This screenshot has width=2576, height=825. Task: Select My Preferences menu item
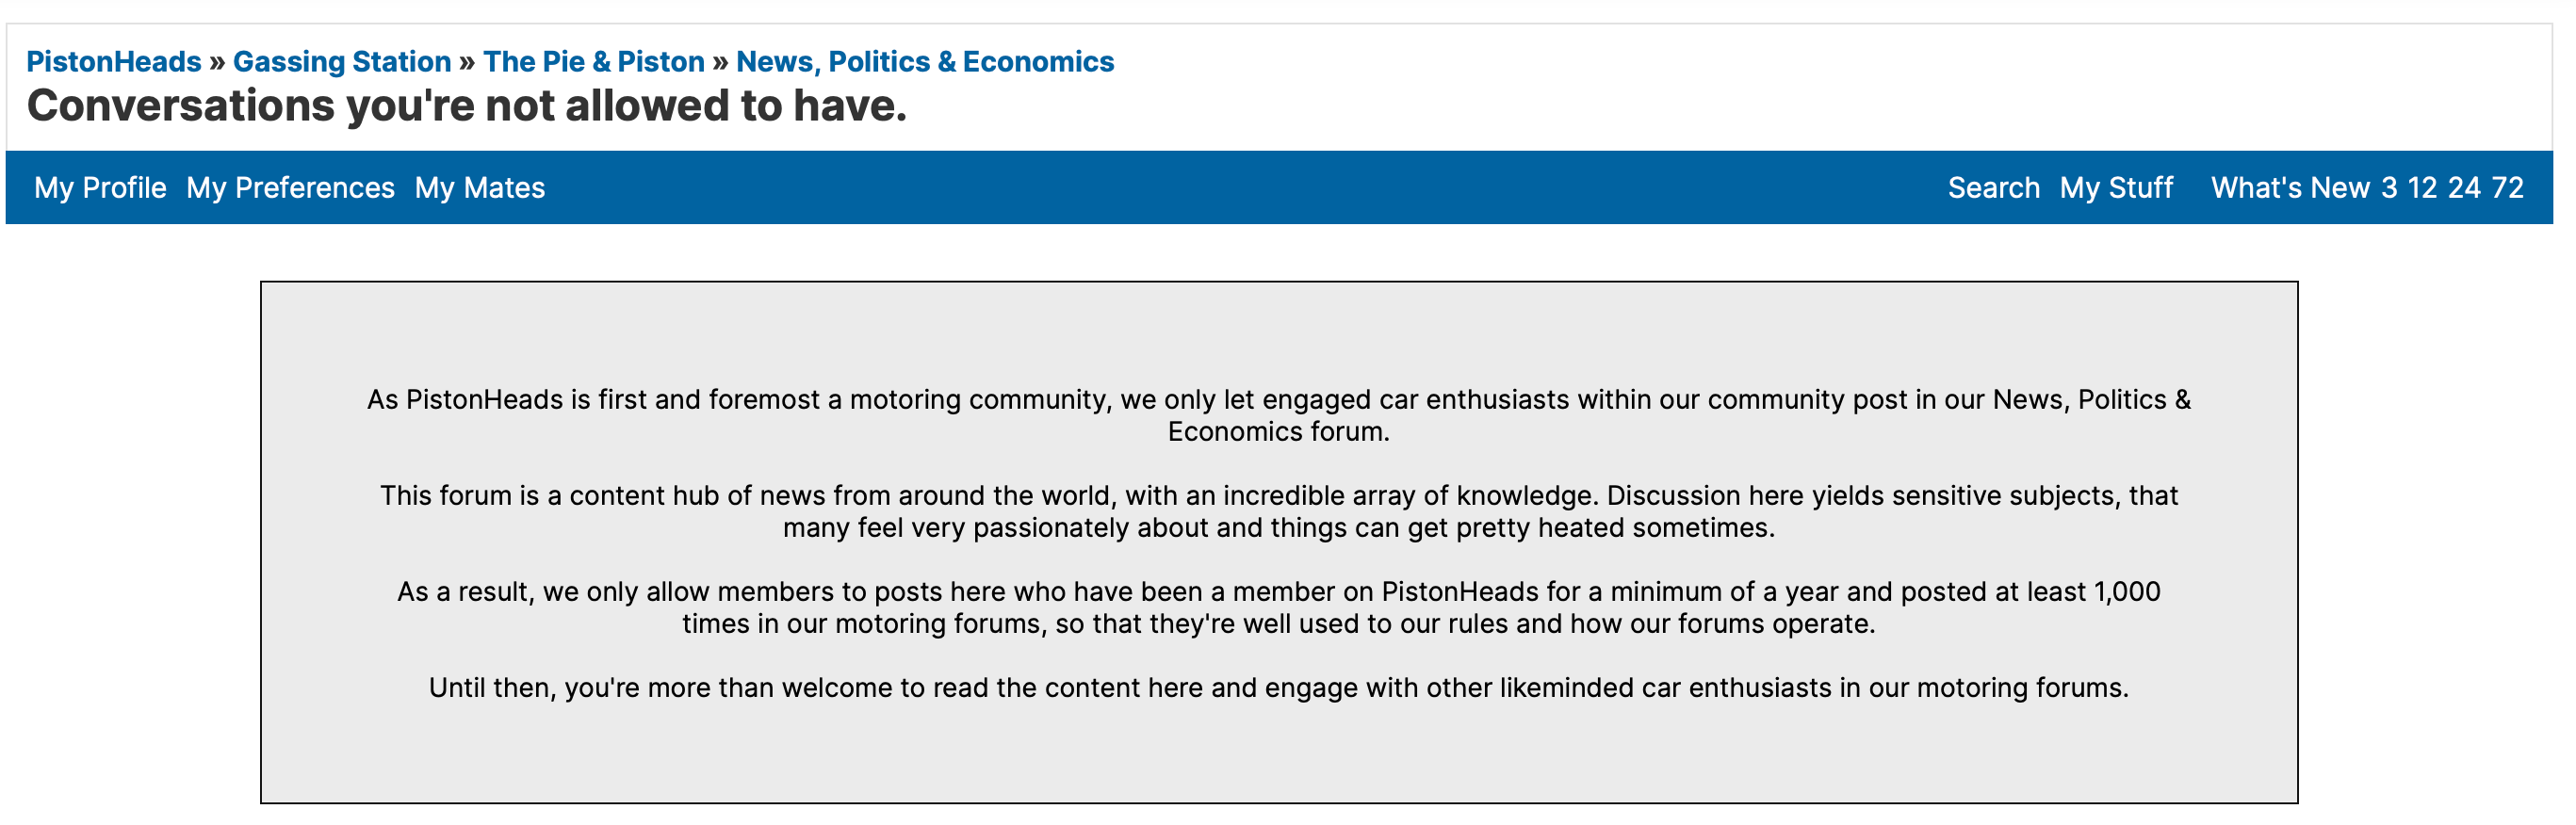point(290,188)
